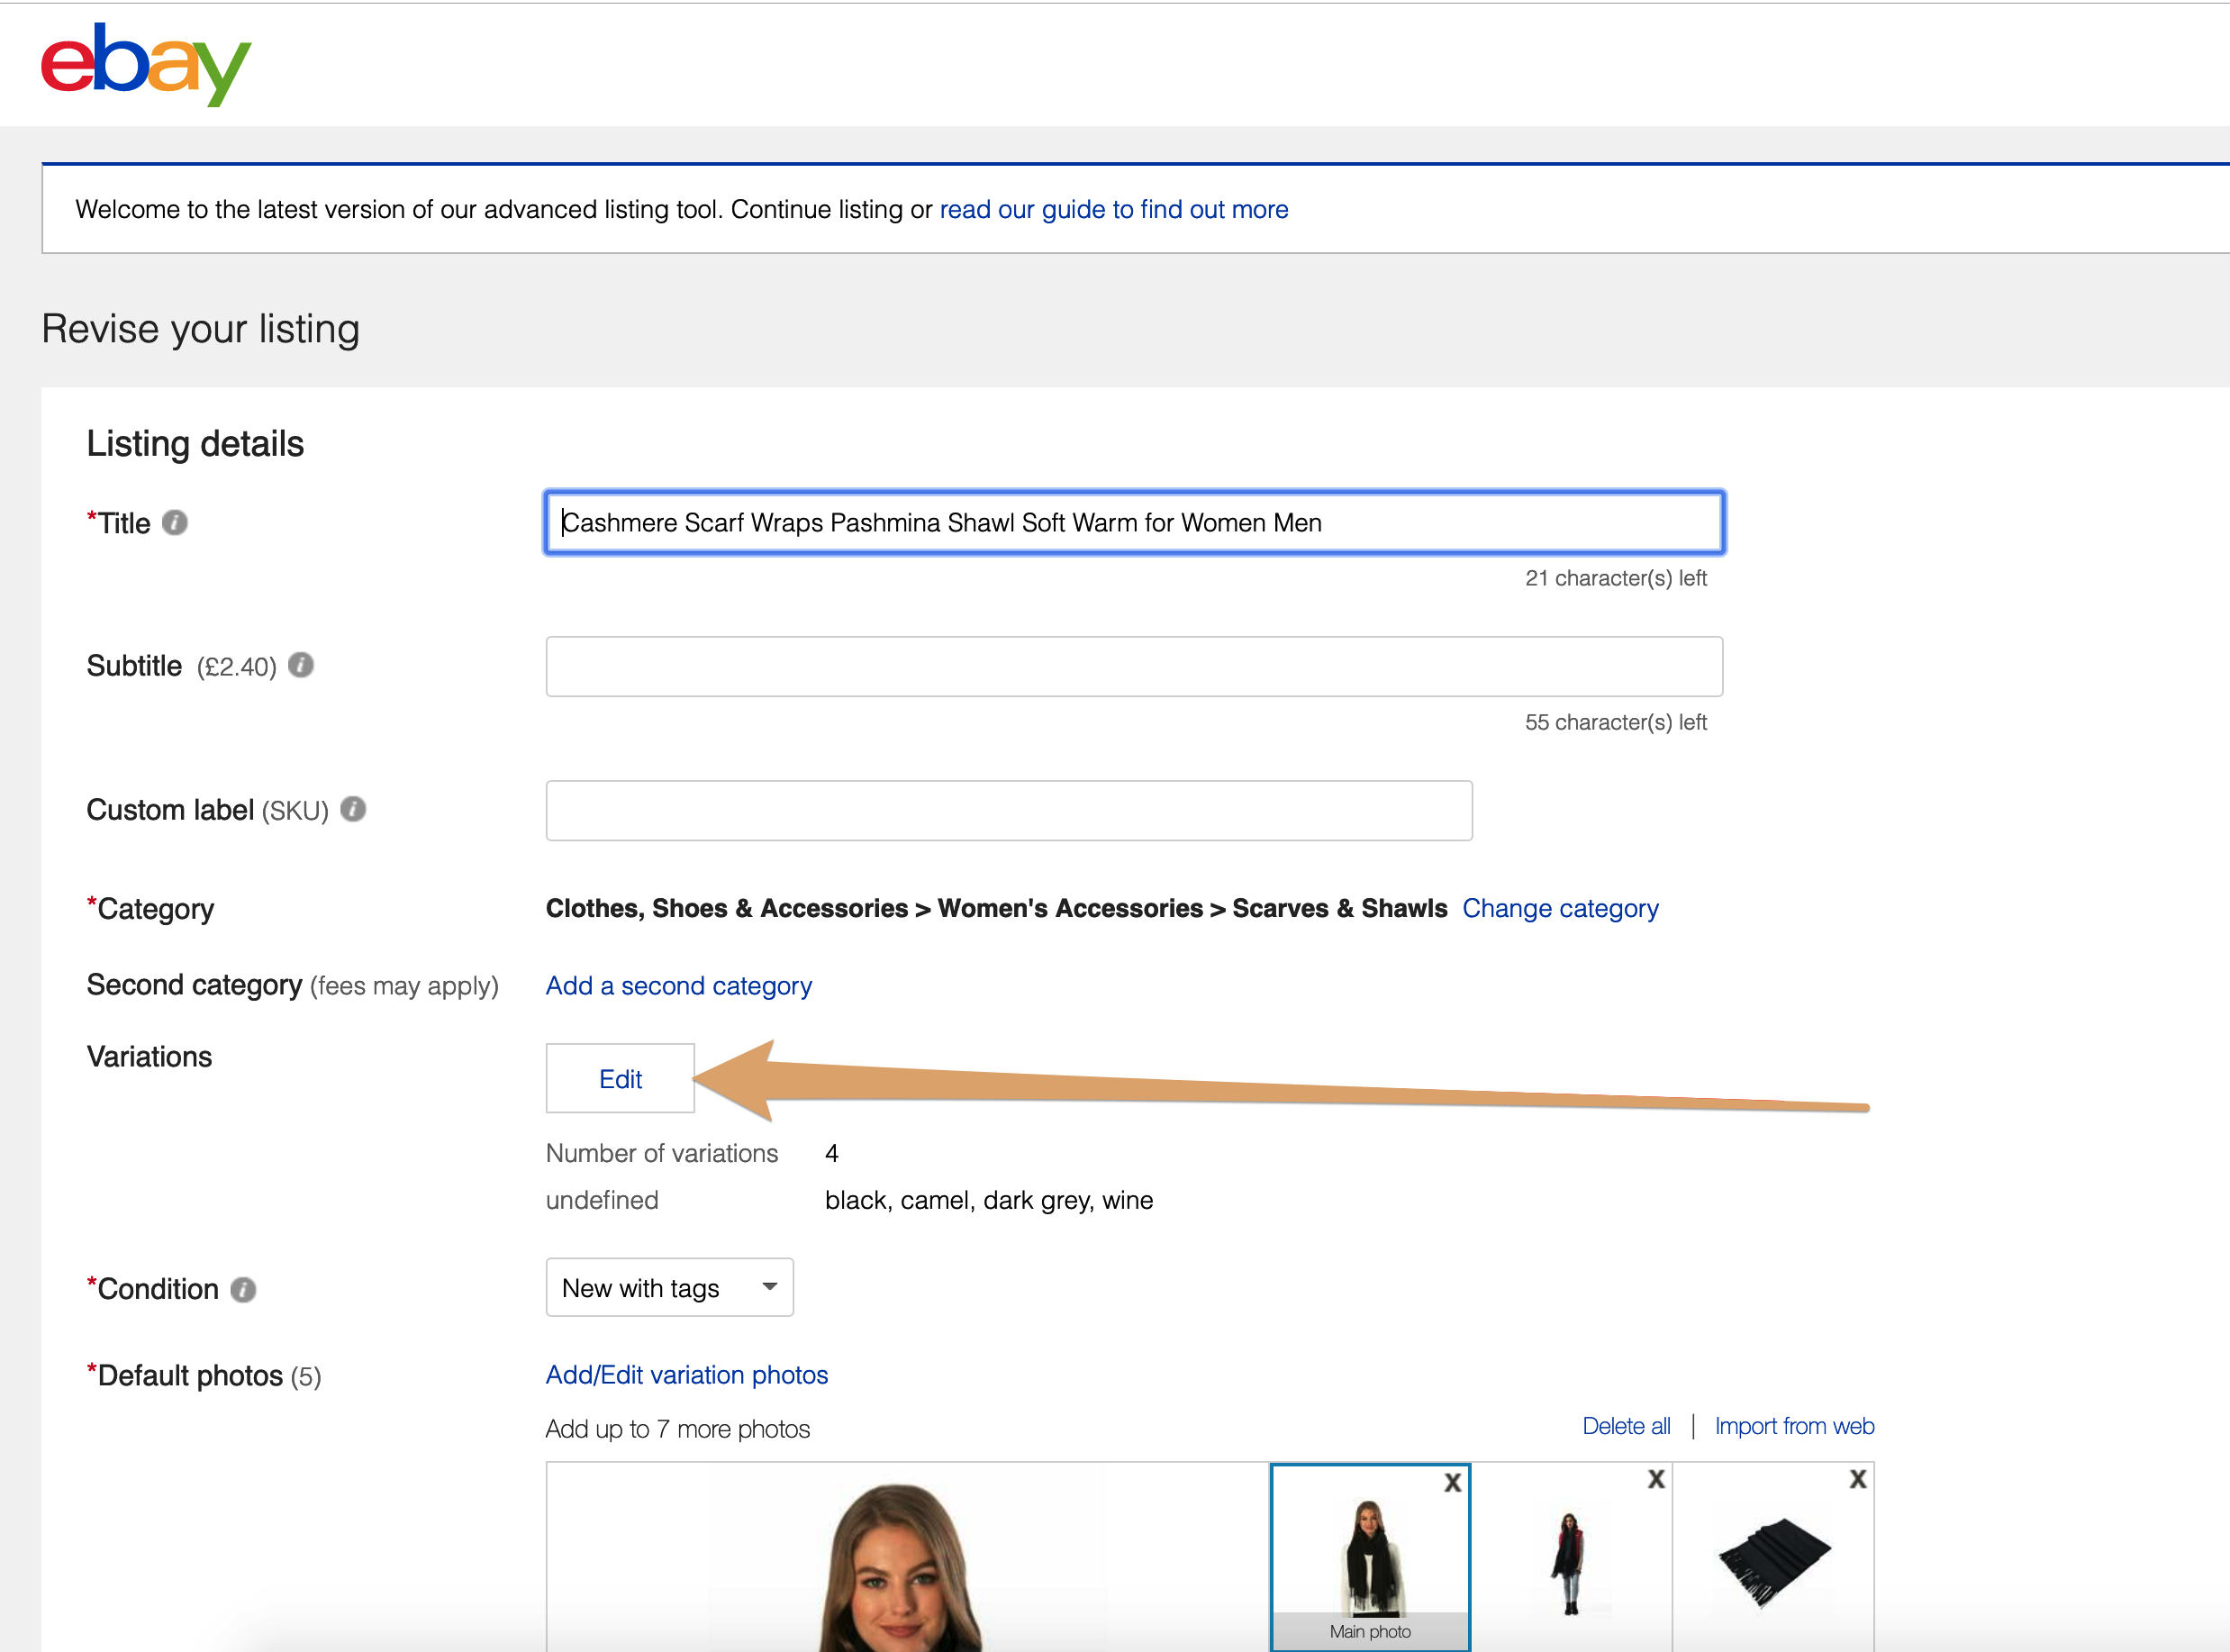Screen dimensions: 2230x1652
Task: Open the Condition dropdown showing New with tags
Action: [670, 1287]
